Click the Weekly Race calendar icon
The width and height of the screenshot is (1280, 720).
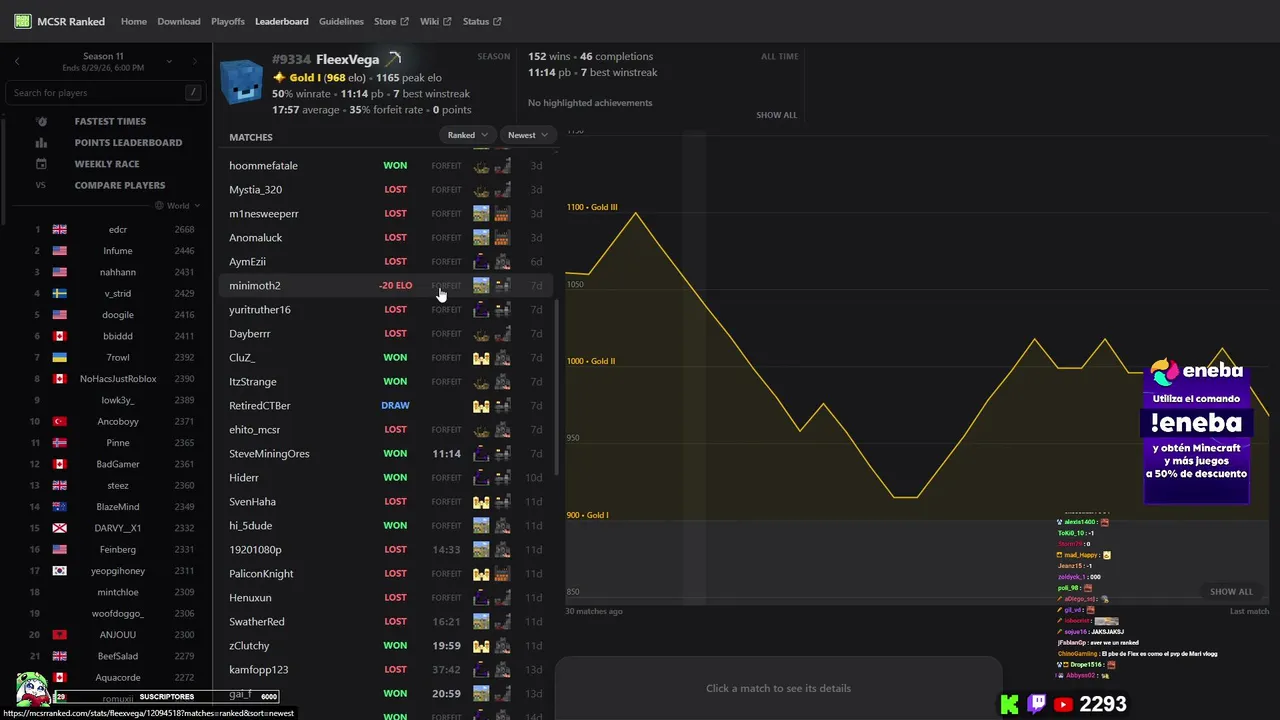pos(41,164)
